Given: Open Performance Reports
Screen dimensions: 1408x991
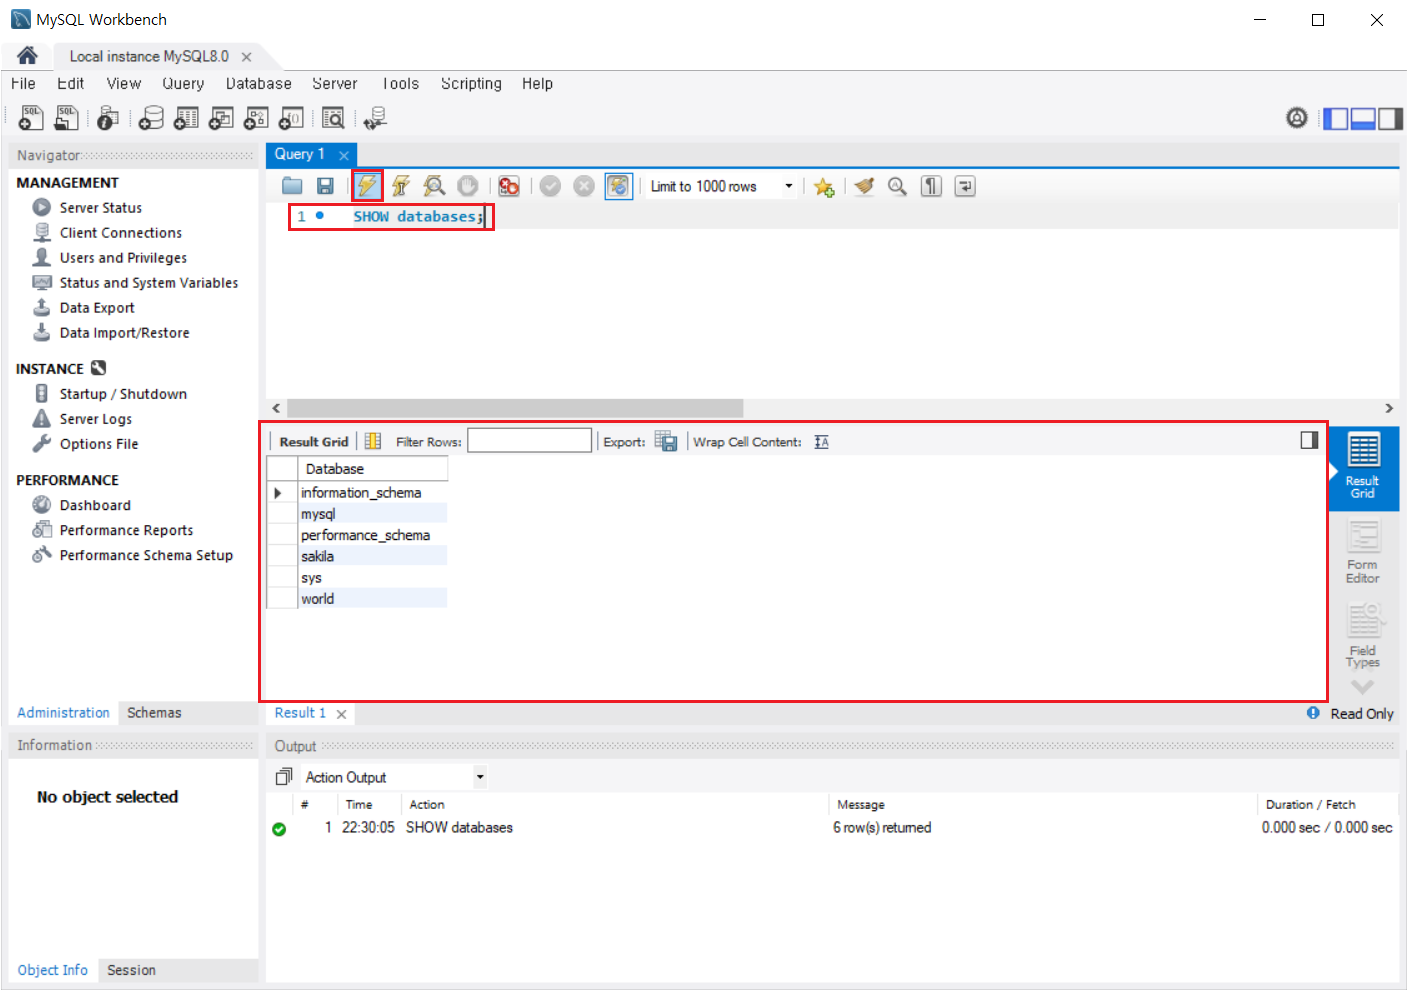Looking at the screenshot, I should 126,531.
